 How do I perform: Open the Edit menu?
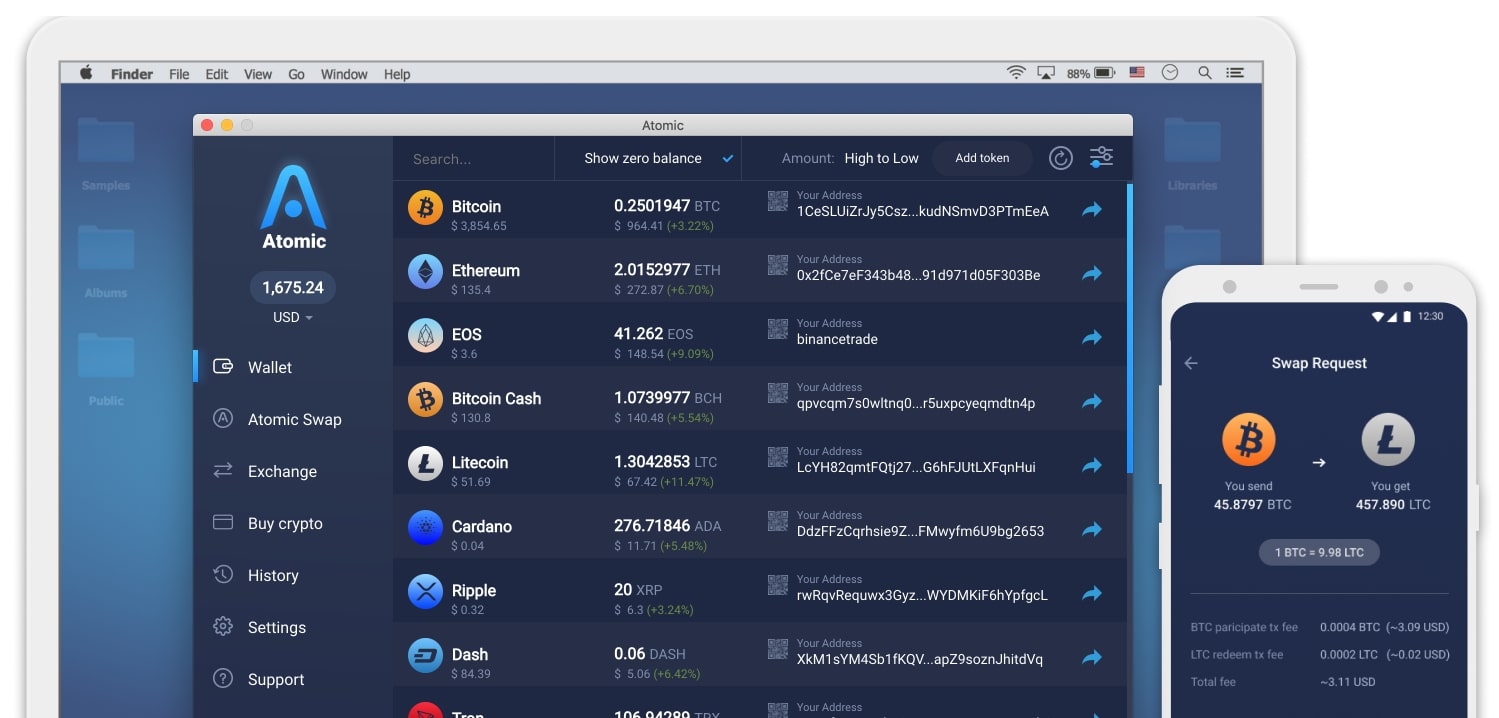pos(217,74)
